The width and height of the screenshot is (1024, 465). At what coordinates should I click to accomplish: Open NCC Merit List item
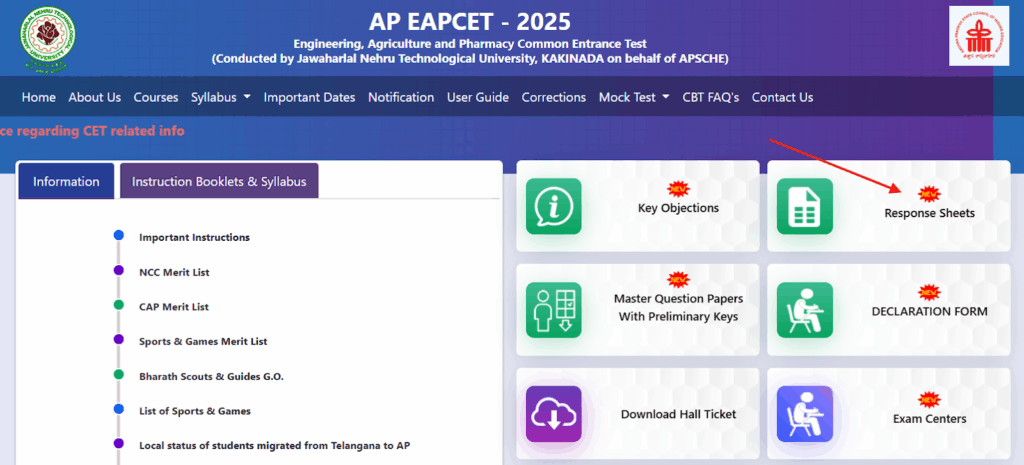[x=174, y=272]
